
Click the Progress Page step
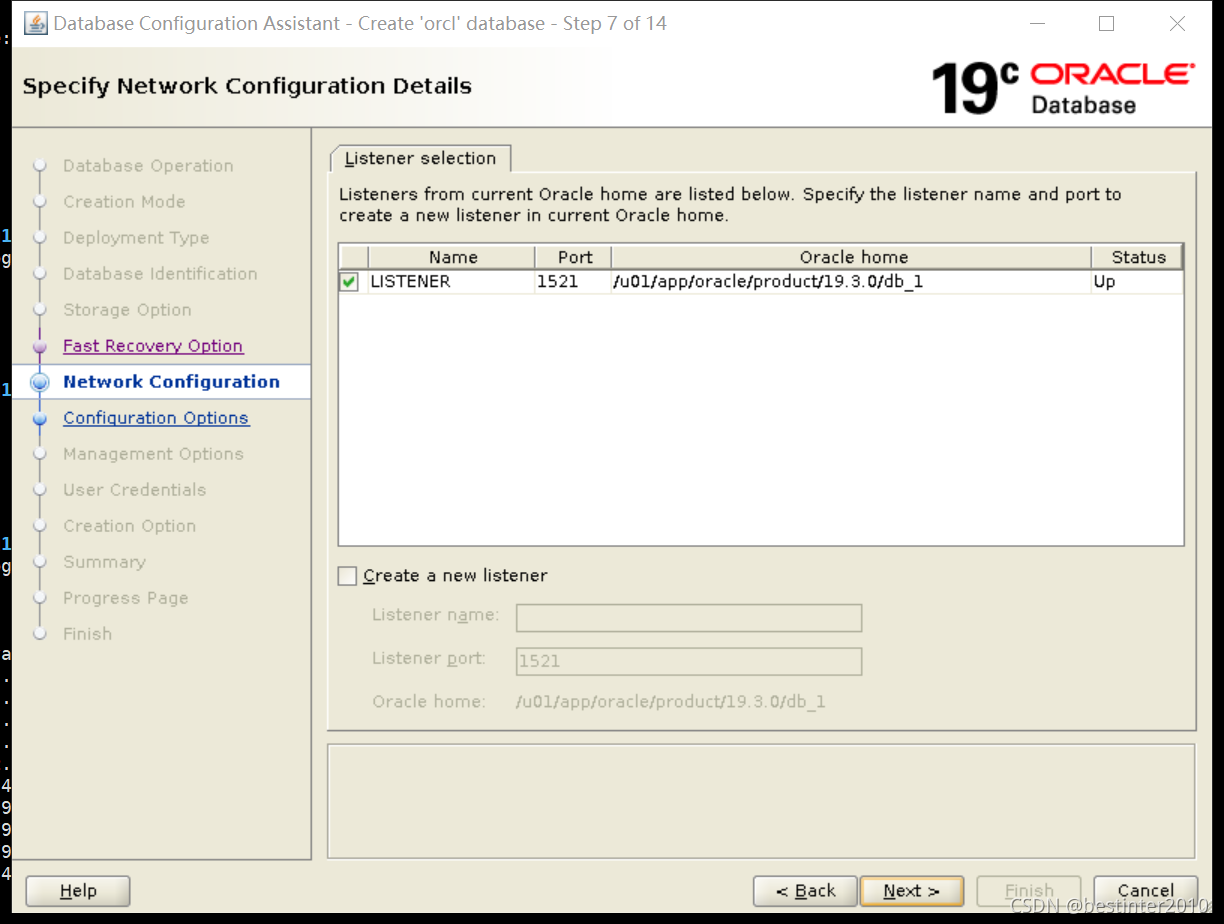pyautogui.click(x=125, y=598)
